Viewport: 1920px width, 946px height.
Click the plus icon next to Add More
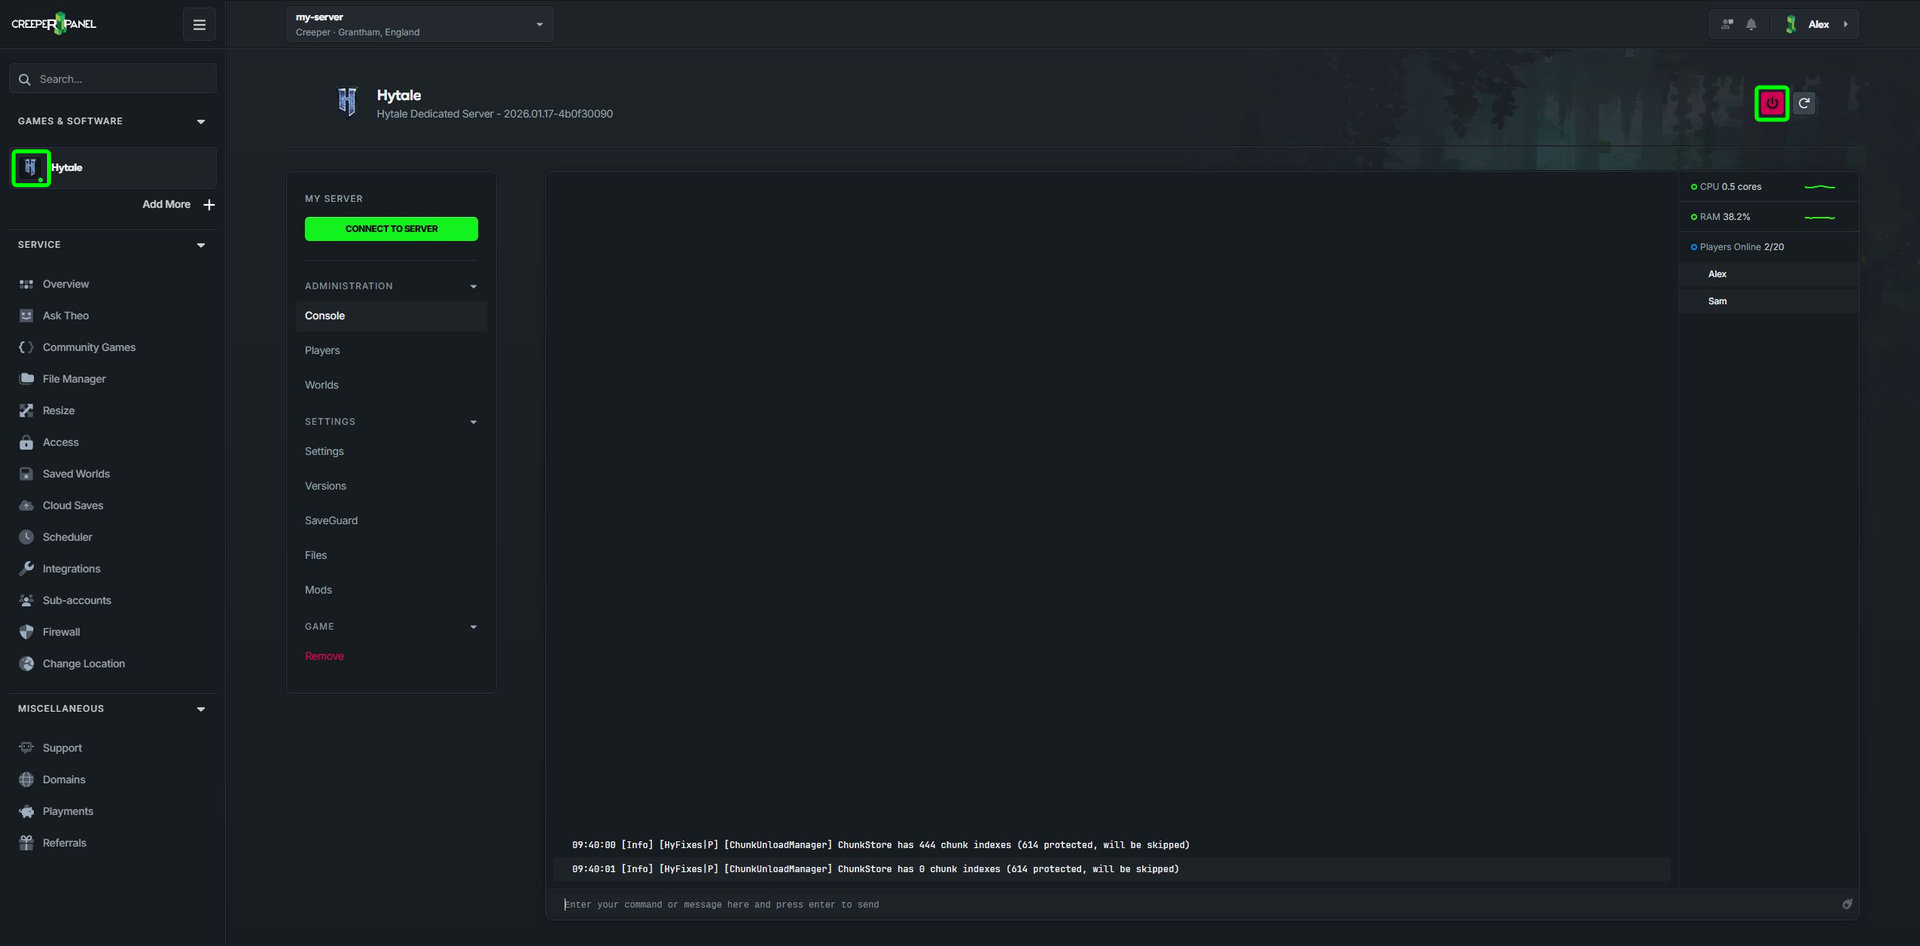click(209, 205)
